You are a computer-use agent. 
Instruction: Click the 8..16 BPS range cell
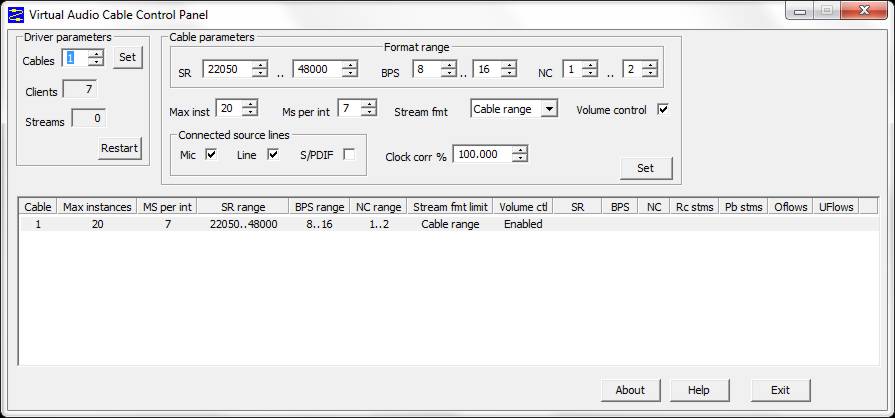click(x=320, y=224)
